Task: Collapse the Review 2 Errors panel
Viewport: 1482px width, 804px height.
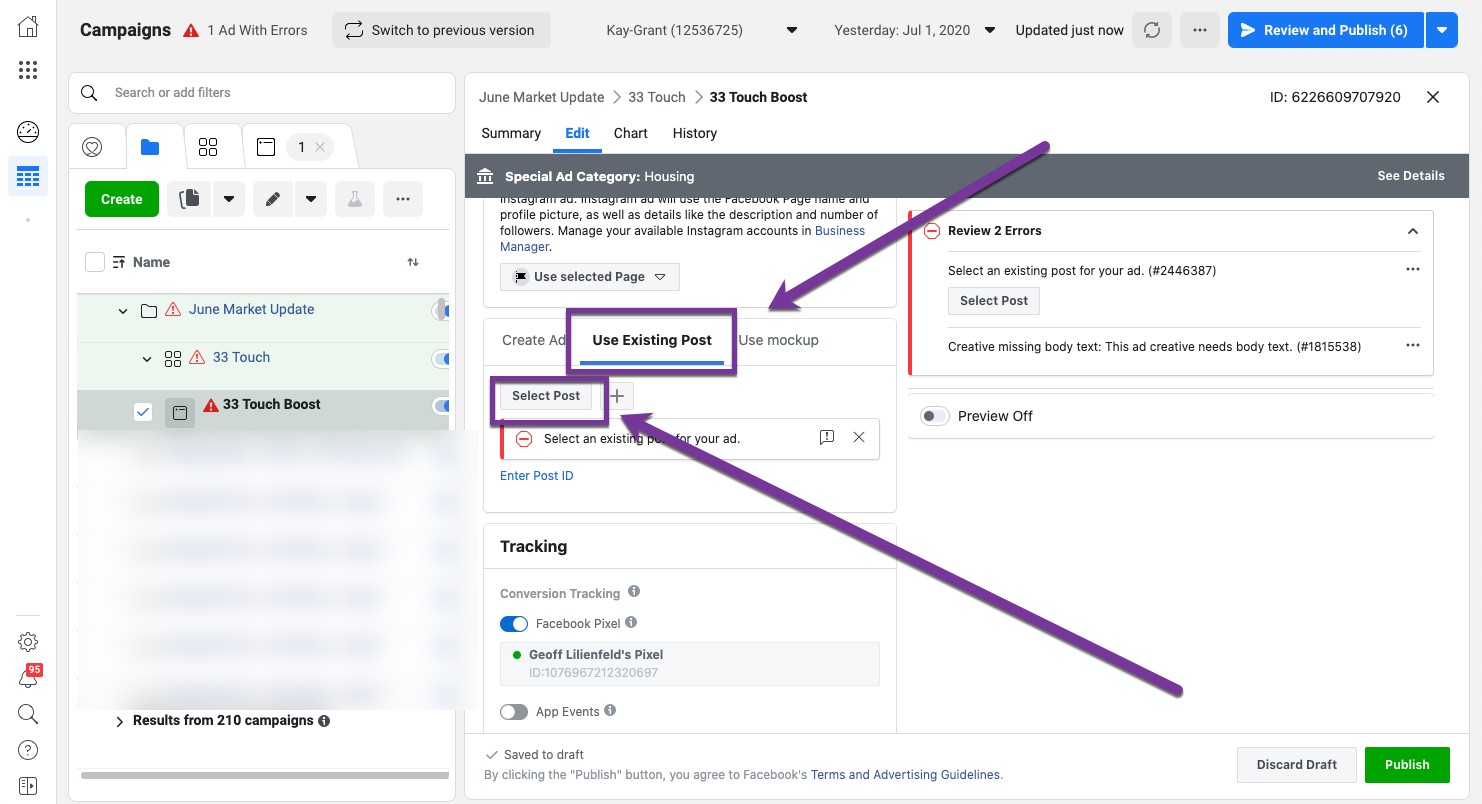Action: (x=1412, y=231)
